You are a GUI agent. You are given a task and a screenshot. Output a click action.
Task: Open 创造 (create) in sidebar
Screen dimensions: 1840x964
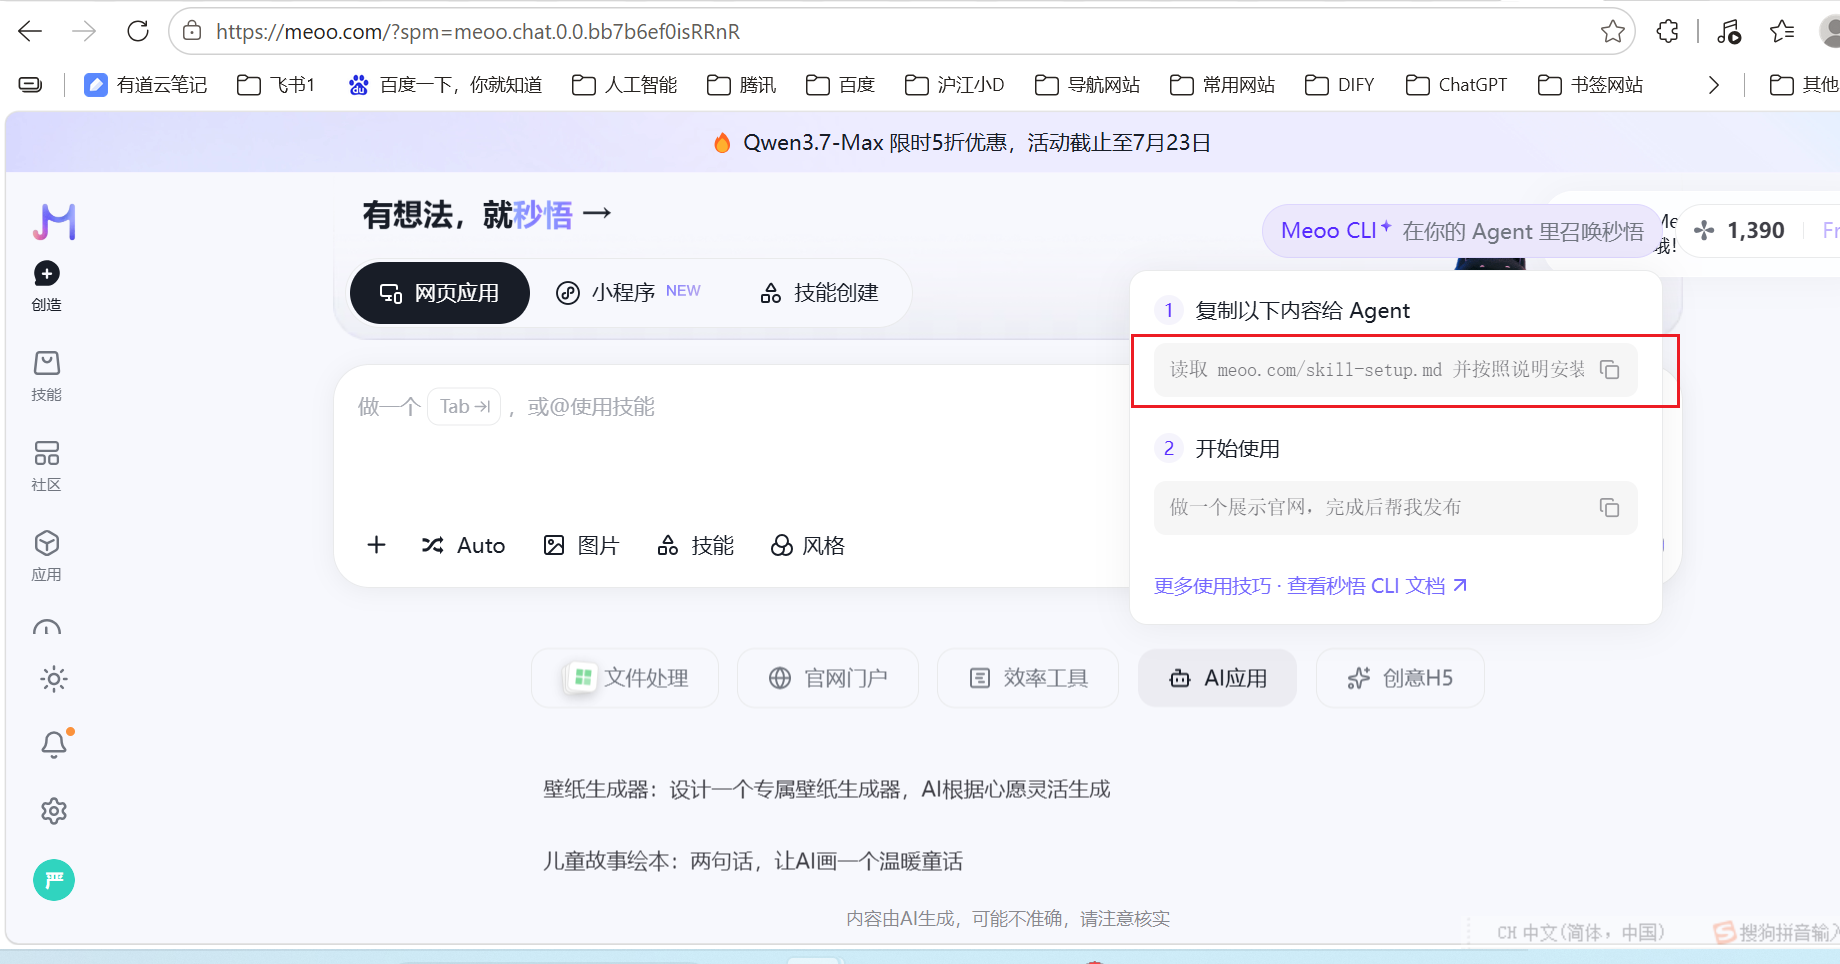[x=46, y=286]
